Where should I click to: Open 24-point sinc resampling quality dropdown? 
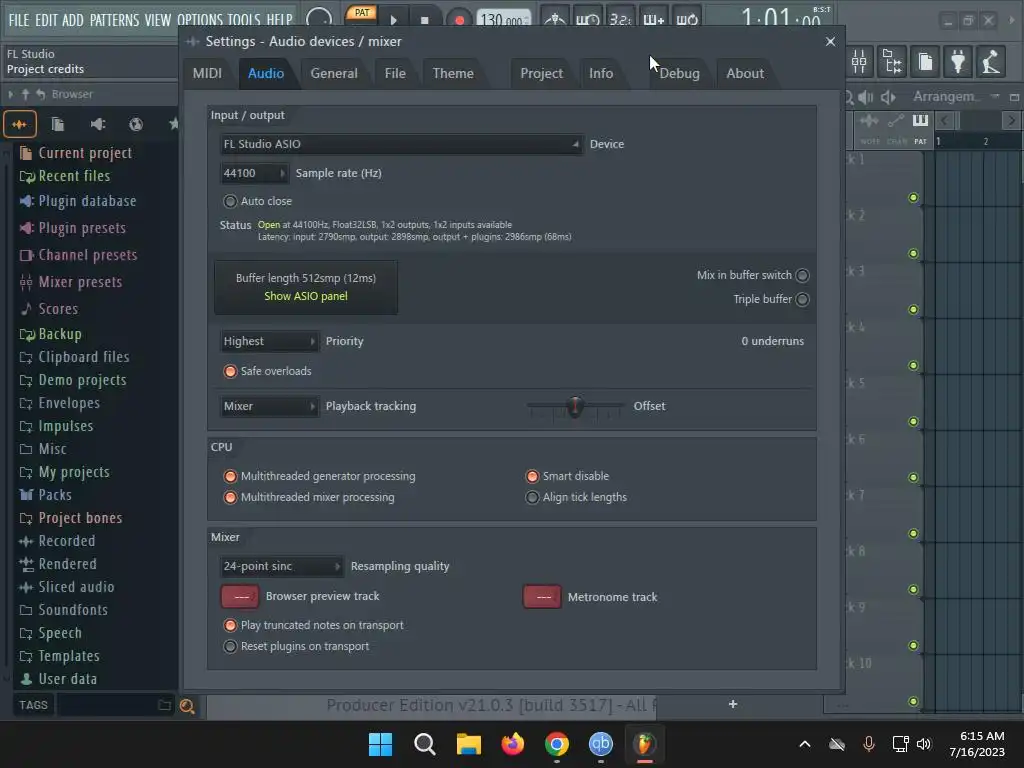click(x=281, y=566)
